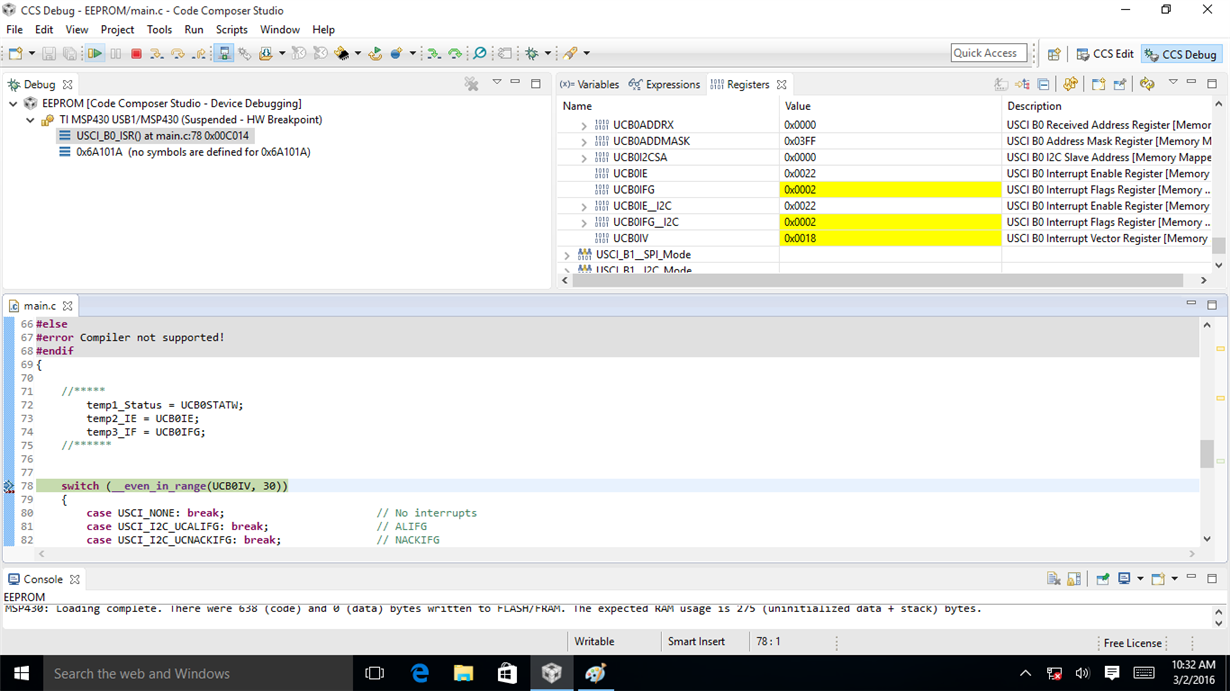Screen dimensions: 1230x691
Task: Open the New file dropdown arrow
Action: coord(32,53)
